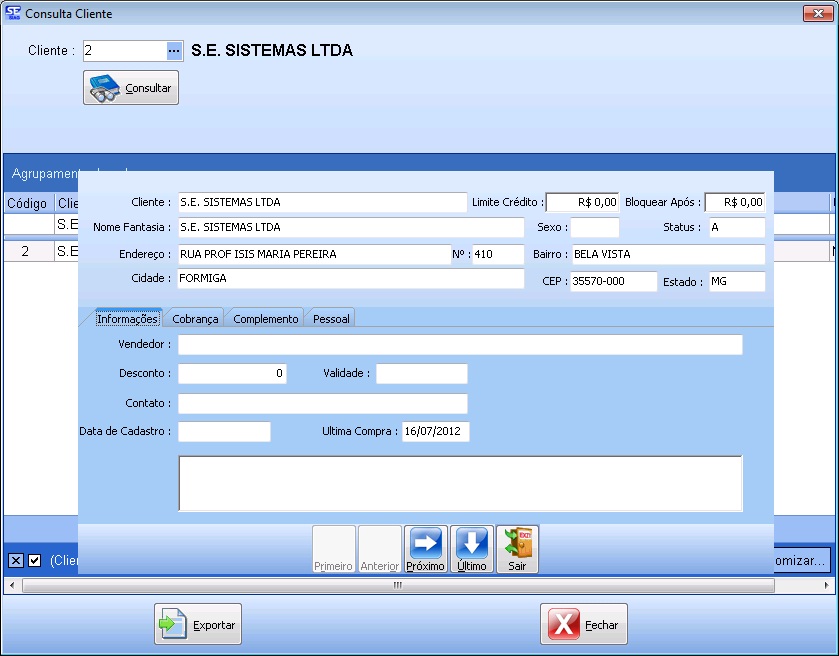Focus the Ultima Compra date field
This screenshot has width=839, height=656.
[435, 432]
